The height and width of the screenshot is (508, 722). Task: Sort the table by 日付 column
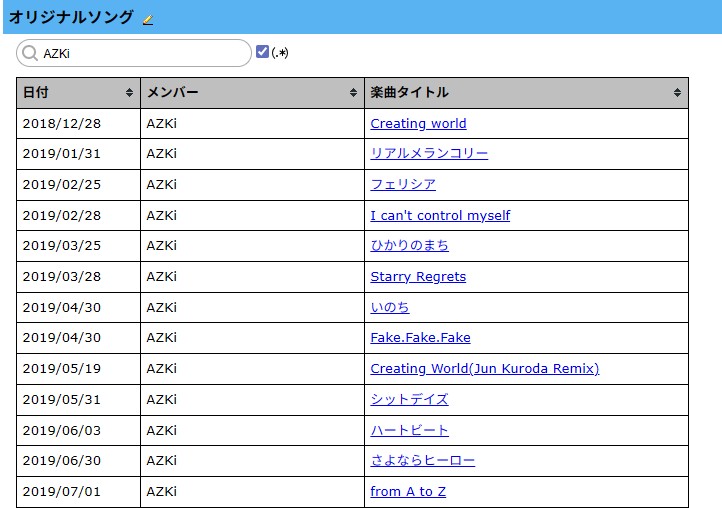pos(78,92)
